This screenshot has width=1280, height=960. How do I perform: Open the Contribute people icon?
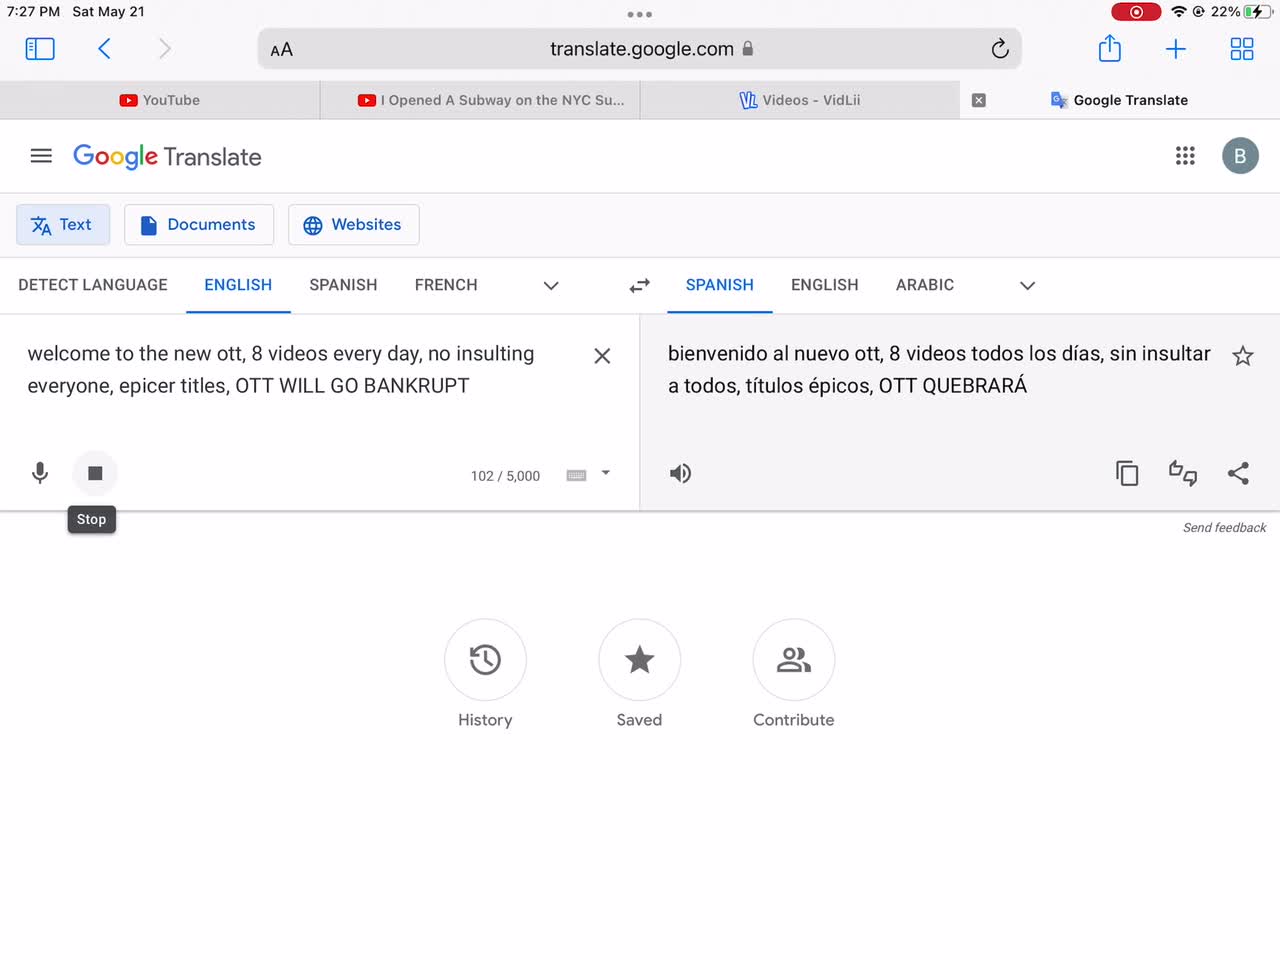point(794,660)
